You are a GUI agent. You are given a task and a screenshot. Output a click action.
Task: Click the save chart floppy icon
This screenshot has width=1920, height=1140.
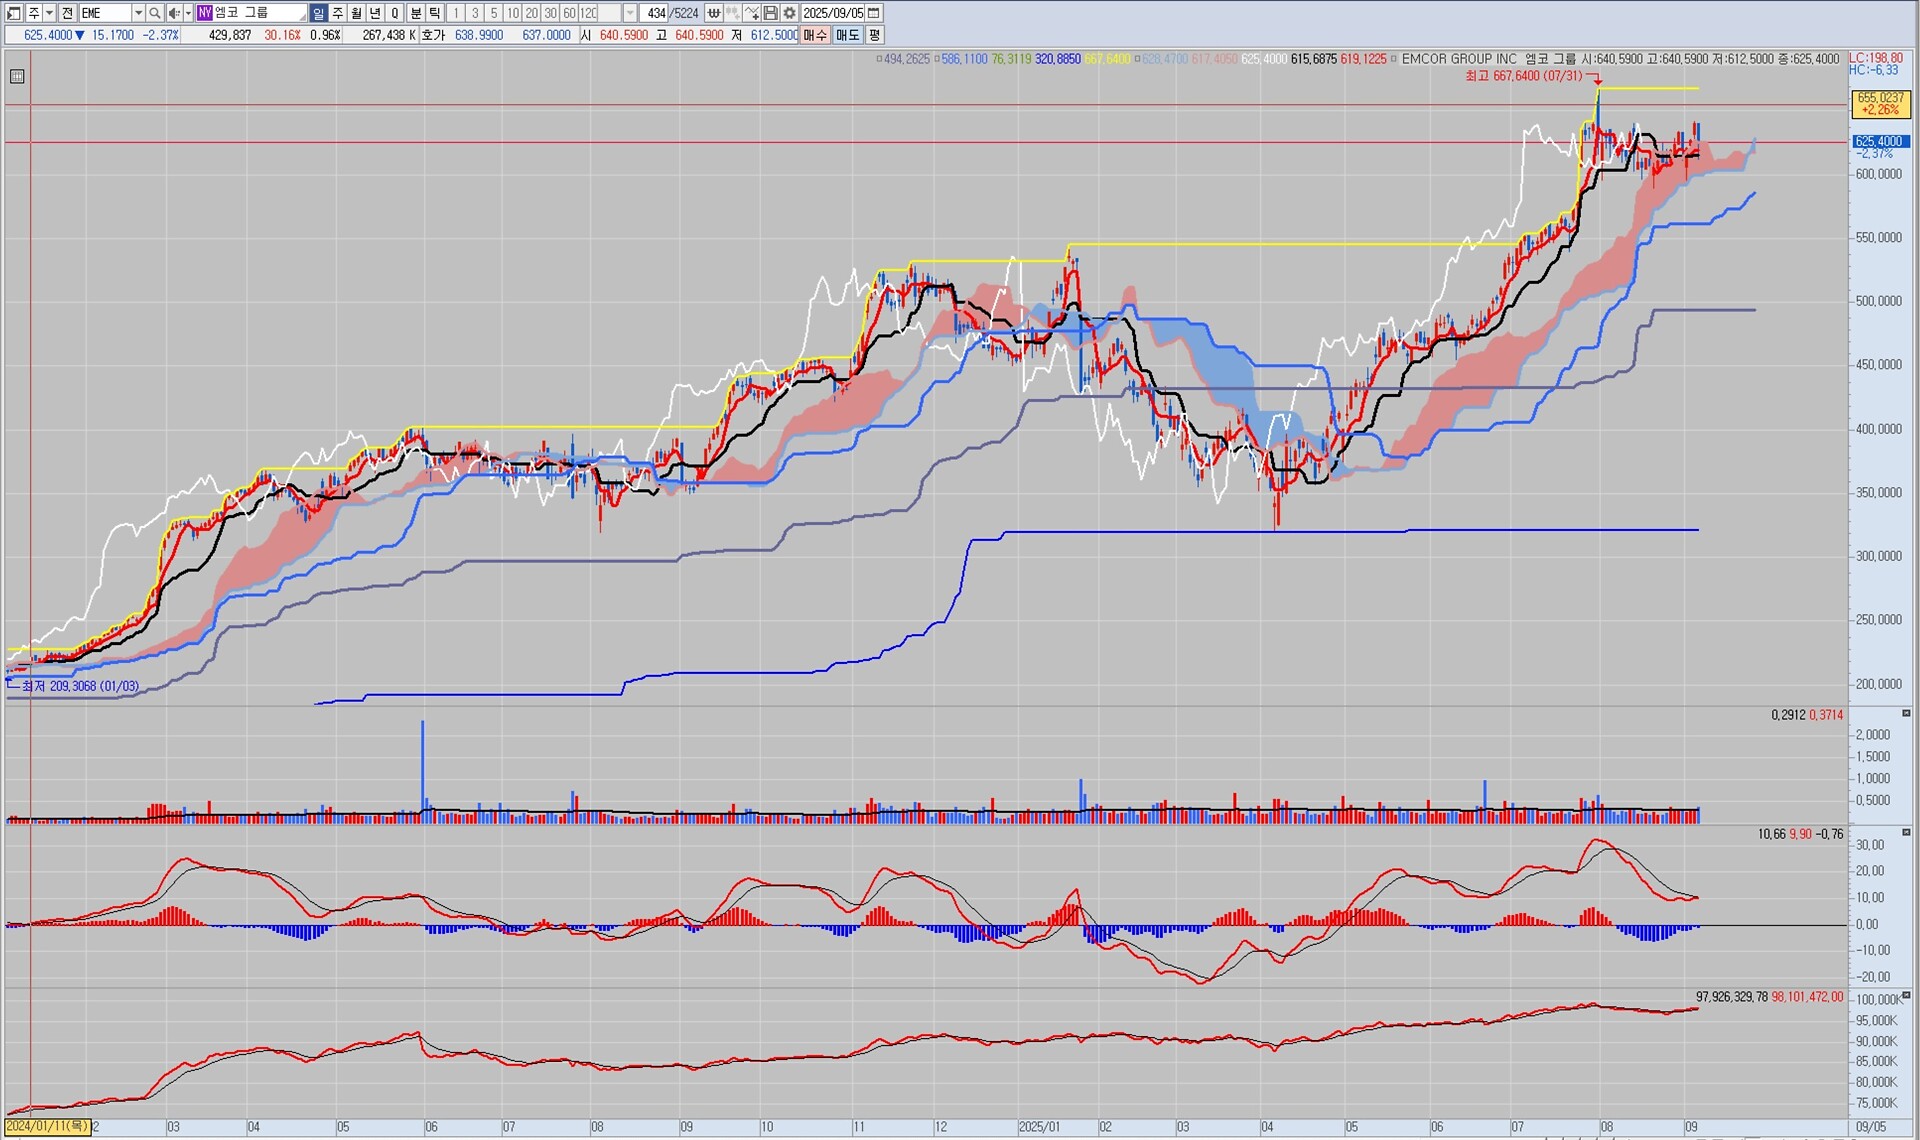point(771,13)
